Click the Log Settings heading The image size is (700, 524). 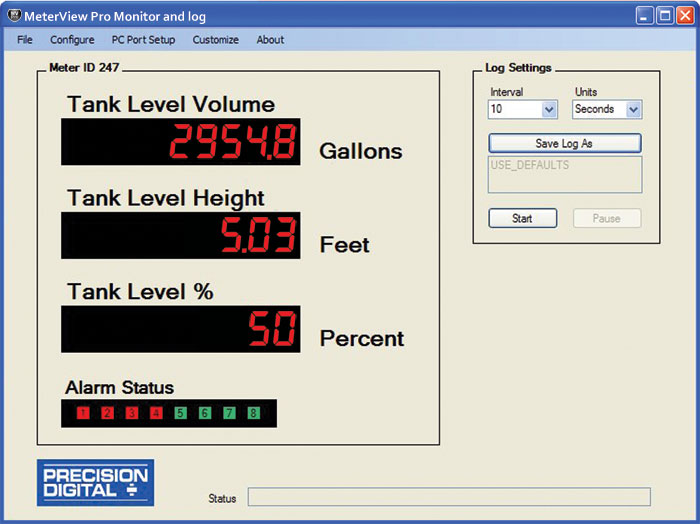click(x=518, y=68)
